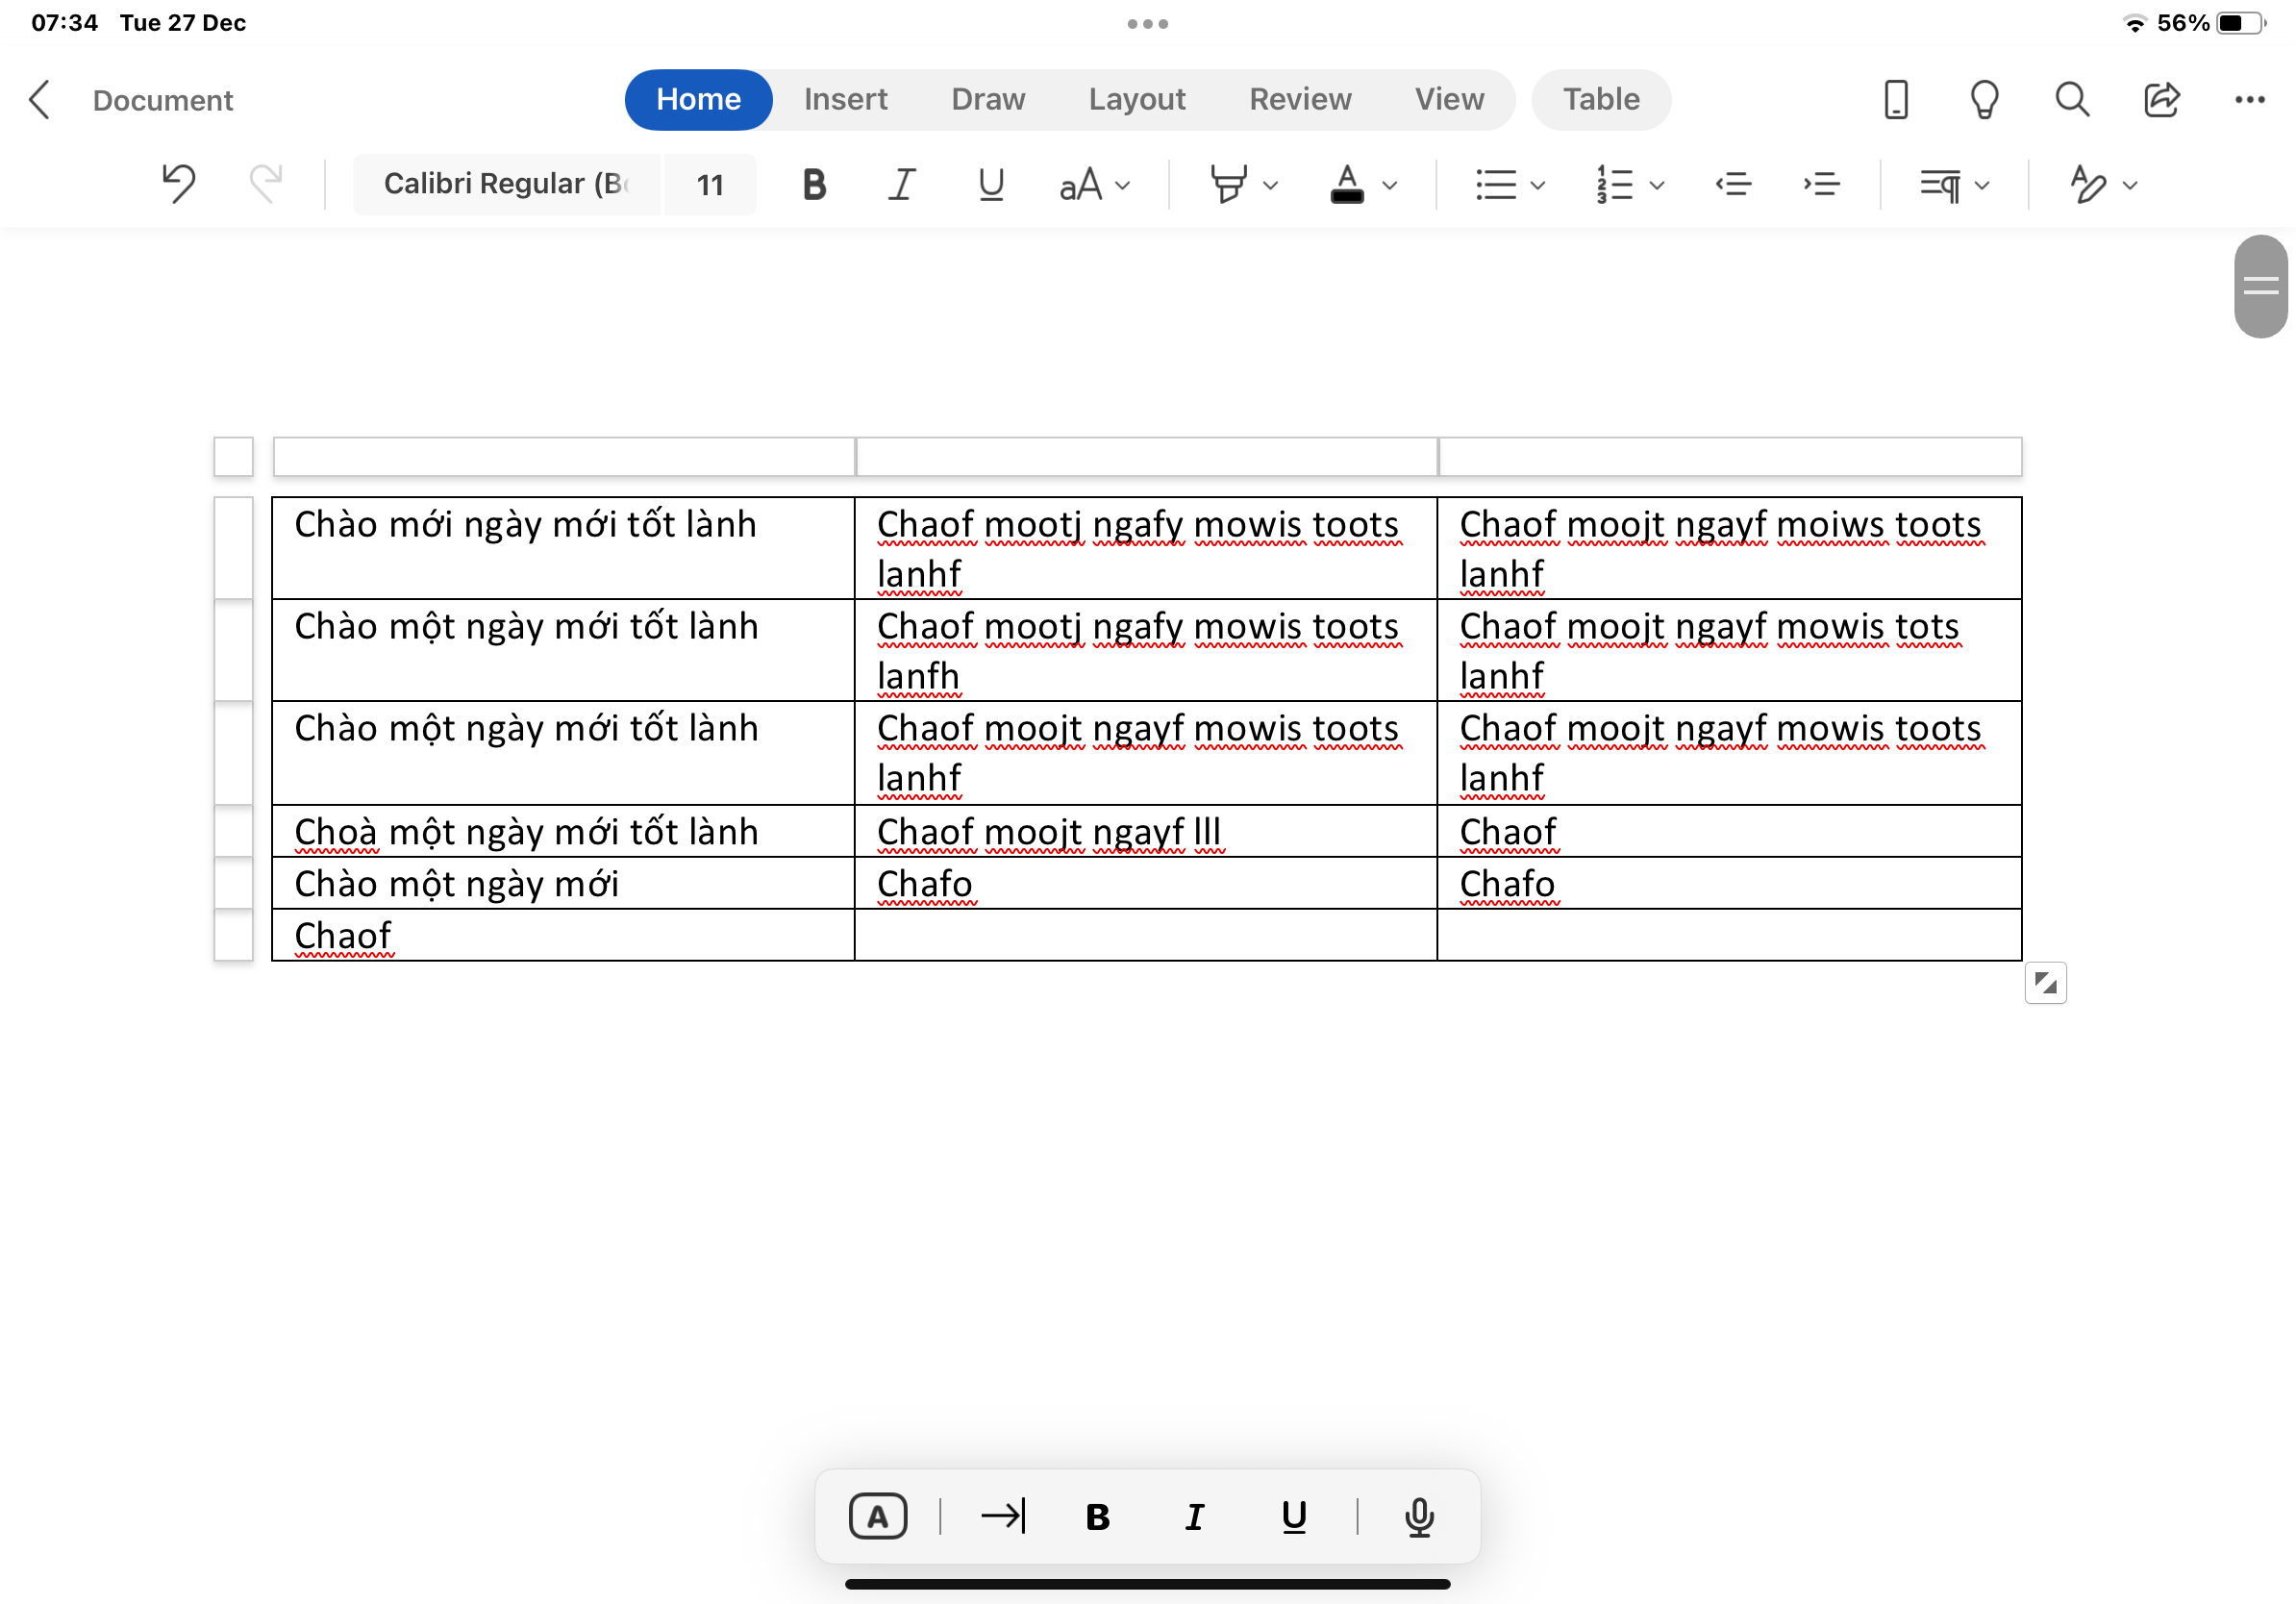Decrease paragraph indent
This screenshot has height=1604, width=2296.
1733,184
